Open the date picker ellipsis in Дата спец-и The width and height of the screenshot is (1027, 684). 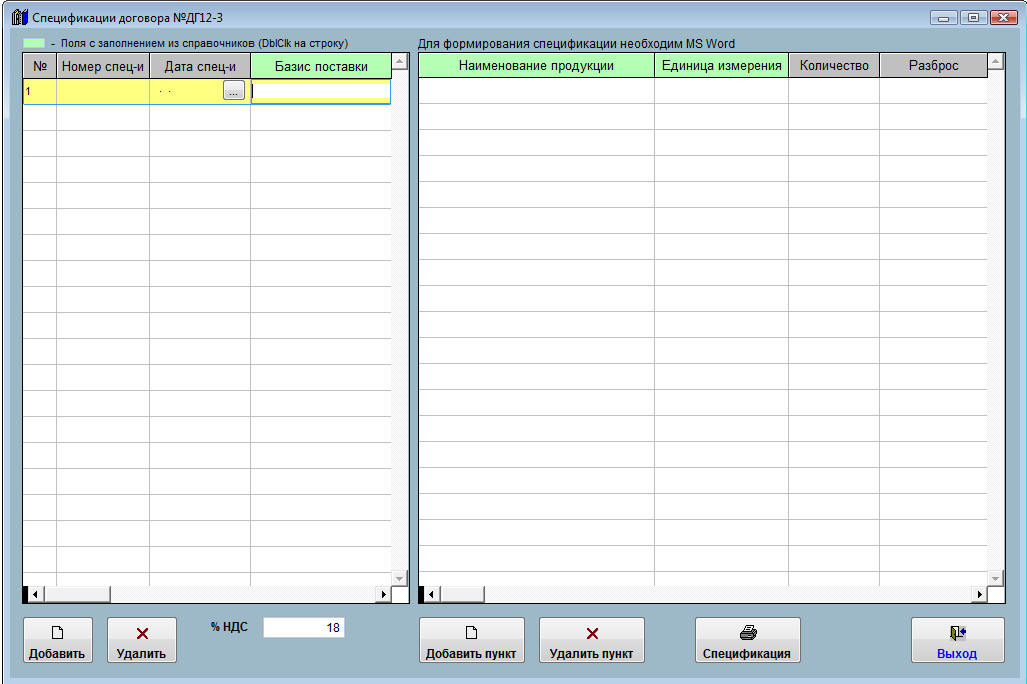(234, 90)
